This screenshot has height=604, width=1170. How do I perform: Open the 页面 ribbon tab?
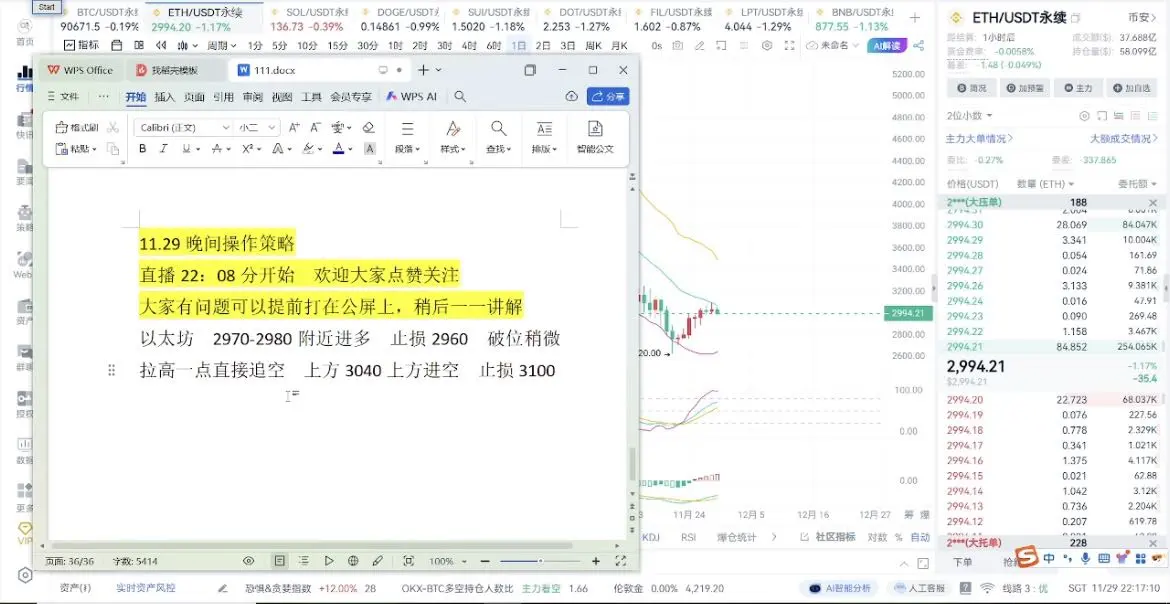coord(194,96)
